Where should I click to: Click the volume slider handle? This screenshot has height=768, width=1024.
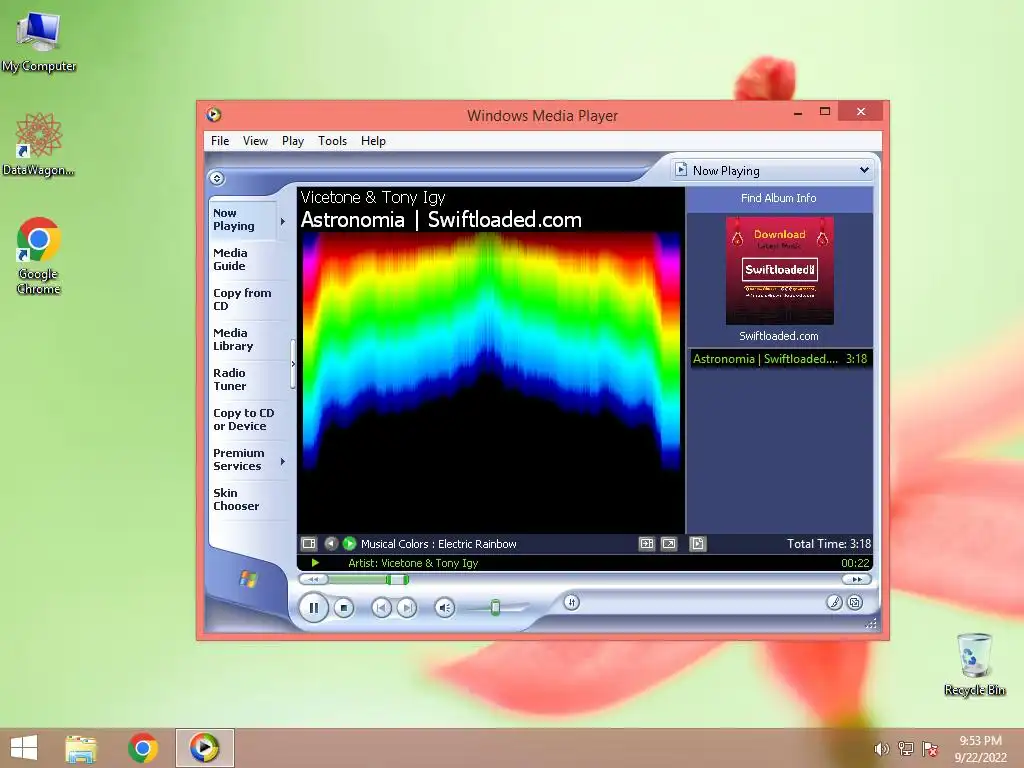click(x=495, y=608)
